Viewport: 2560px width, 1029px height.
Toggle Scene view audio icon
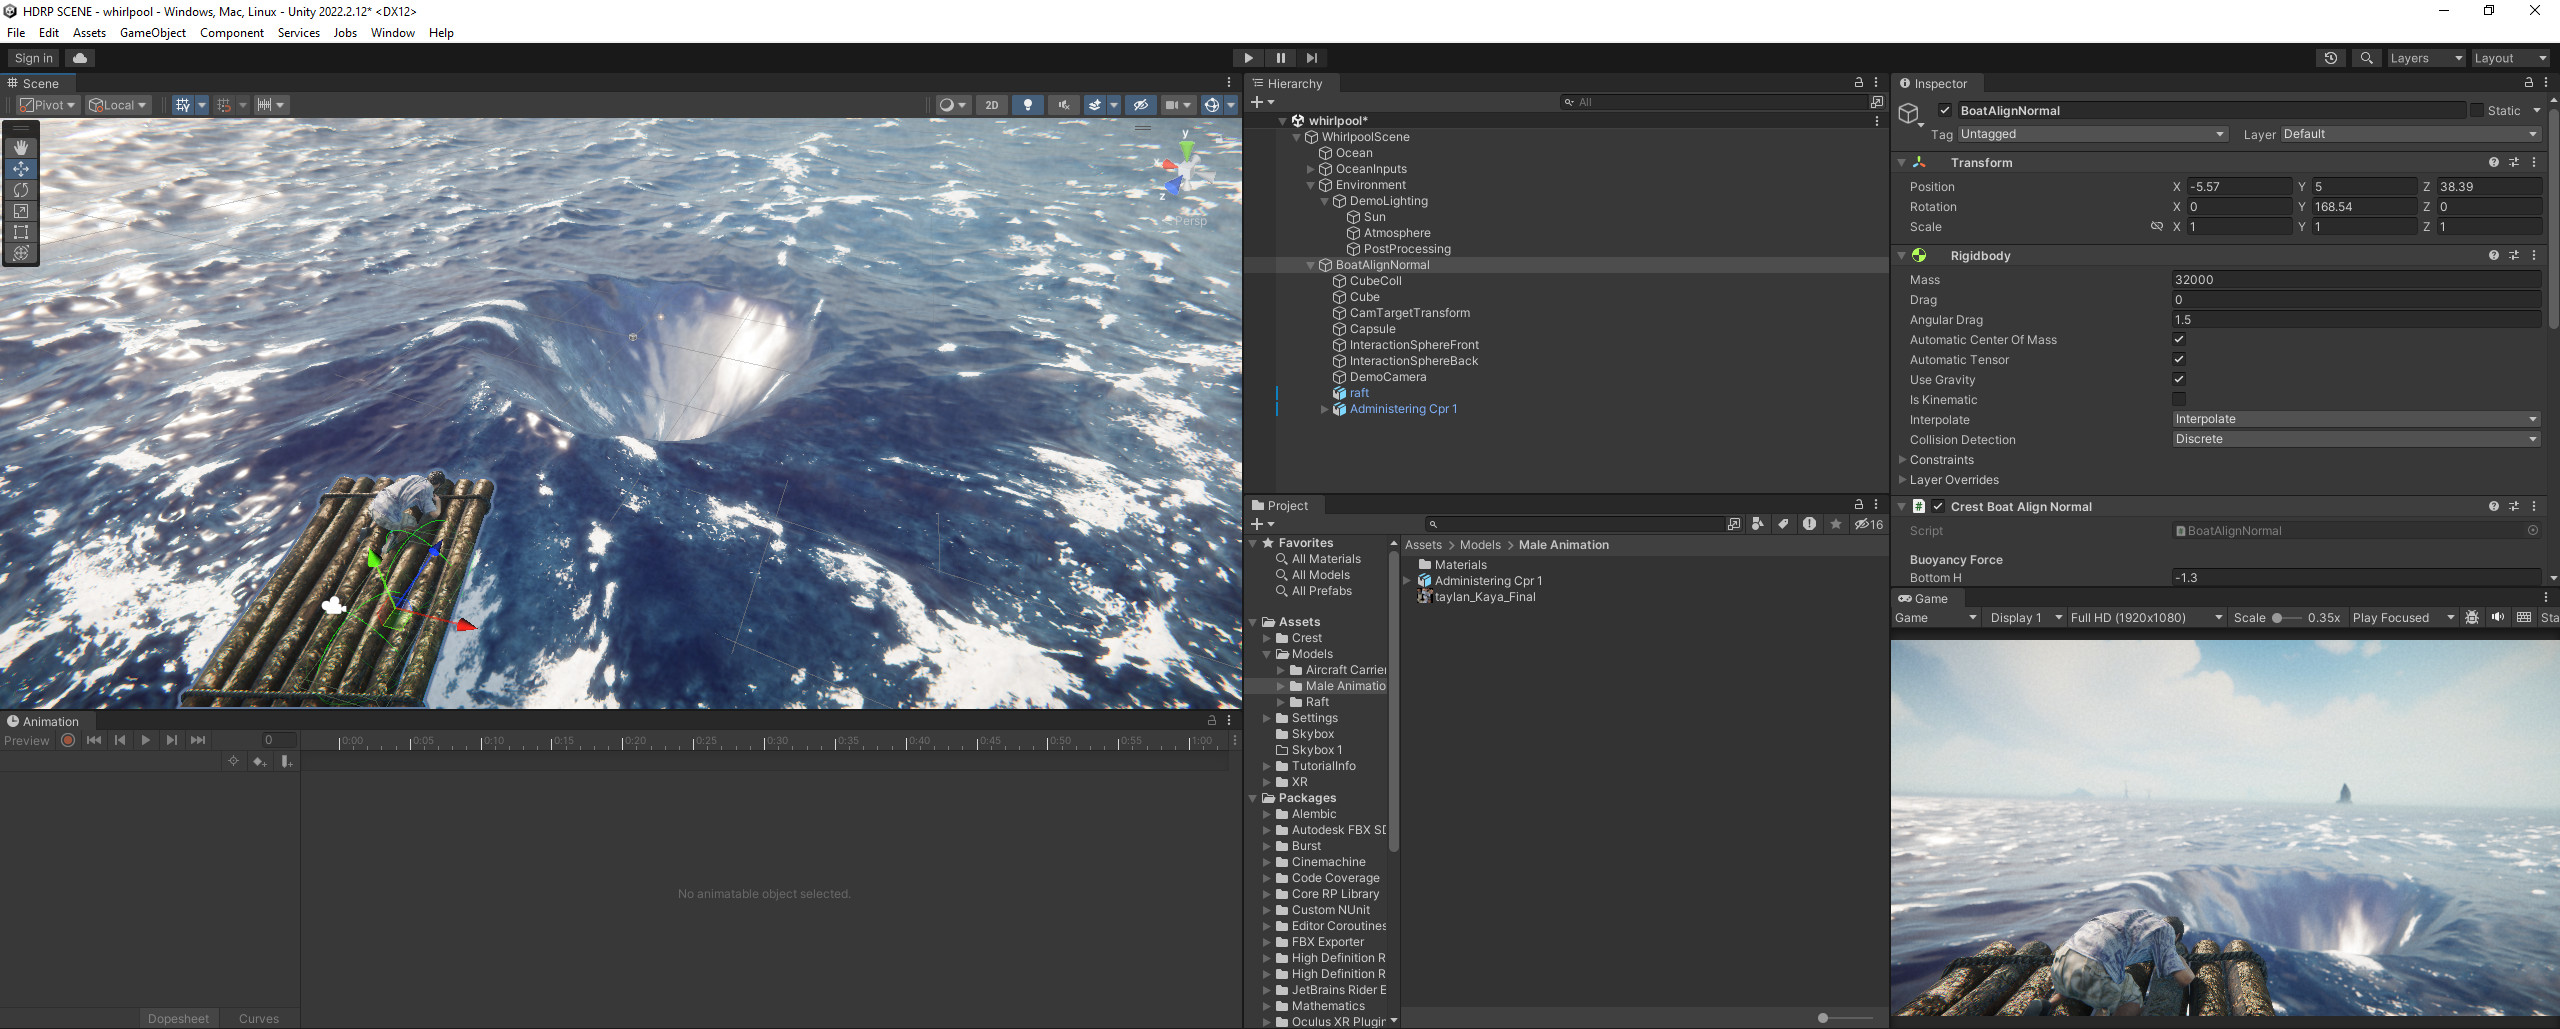(x=1064, y=104)
